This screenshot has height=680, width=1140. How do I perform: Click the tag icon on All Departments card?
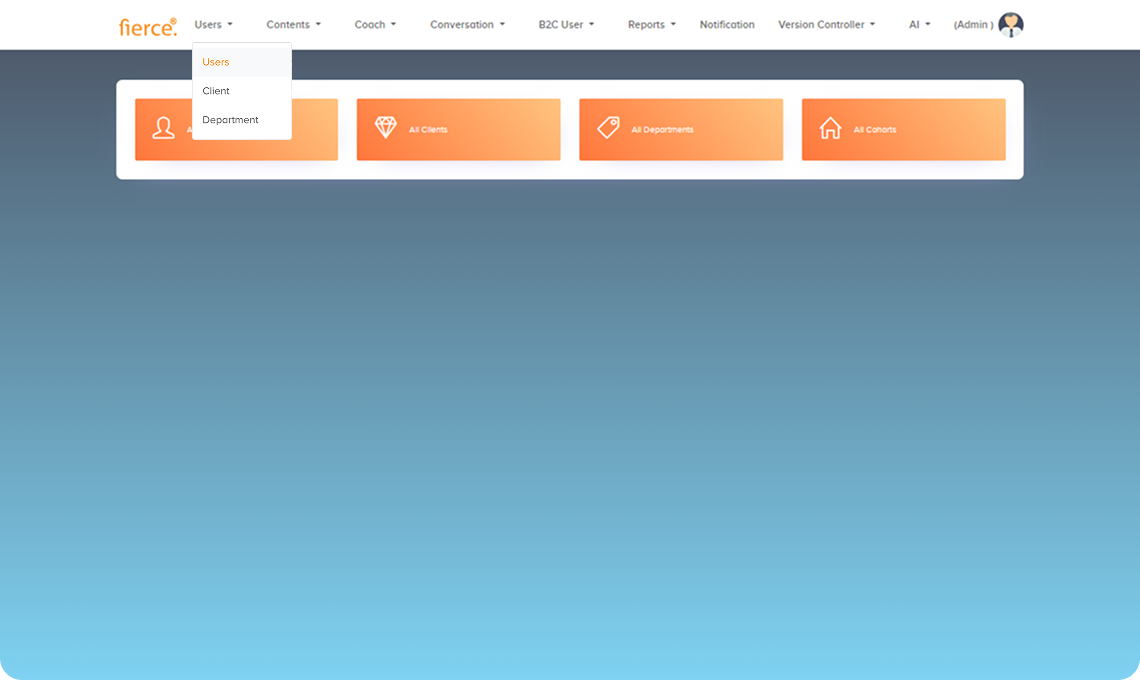pyautogui.click(x=608, y=128)
